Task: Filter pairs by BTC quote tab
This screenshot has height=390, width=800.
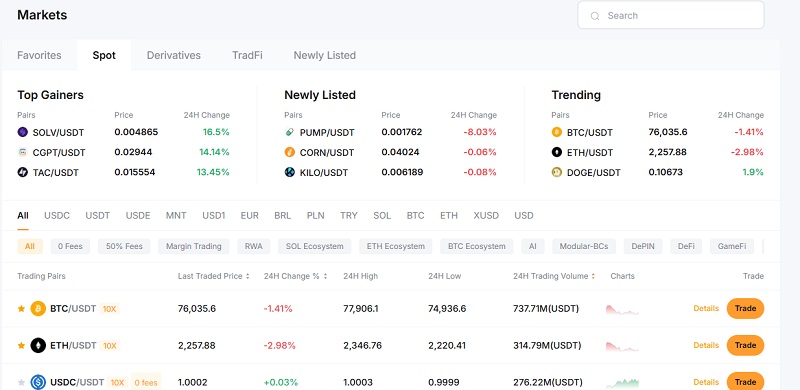Action: (415, 215)
